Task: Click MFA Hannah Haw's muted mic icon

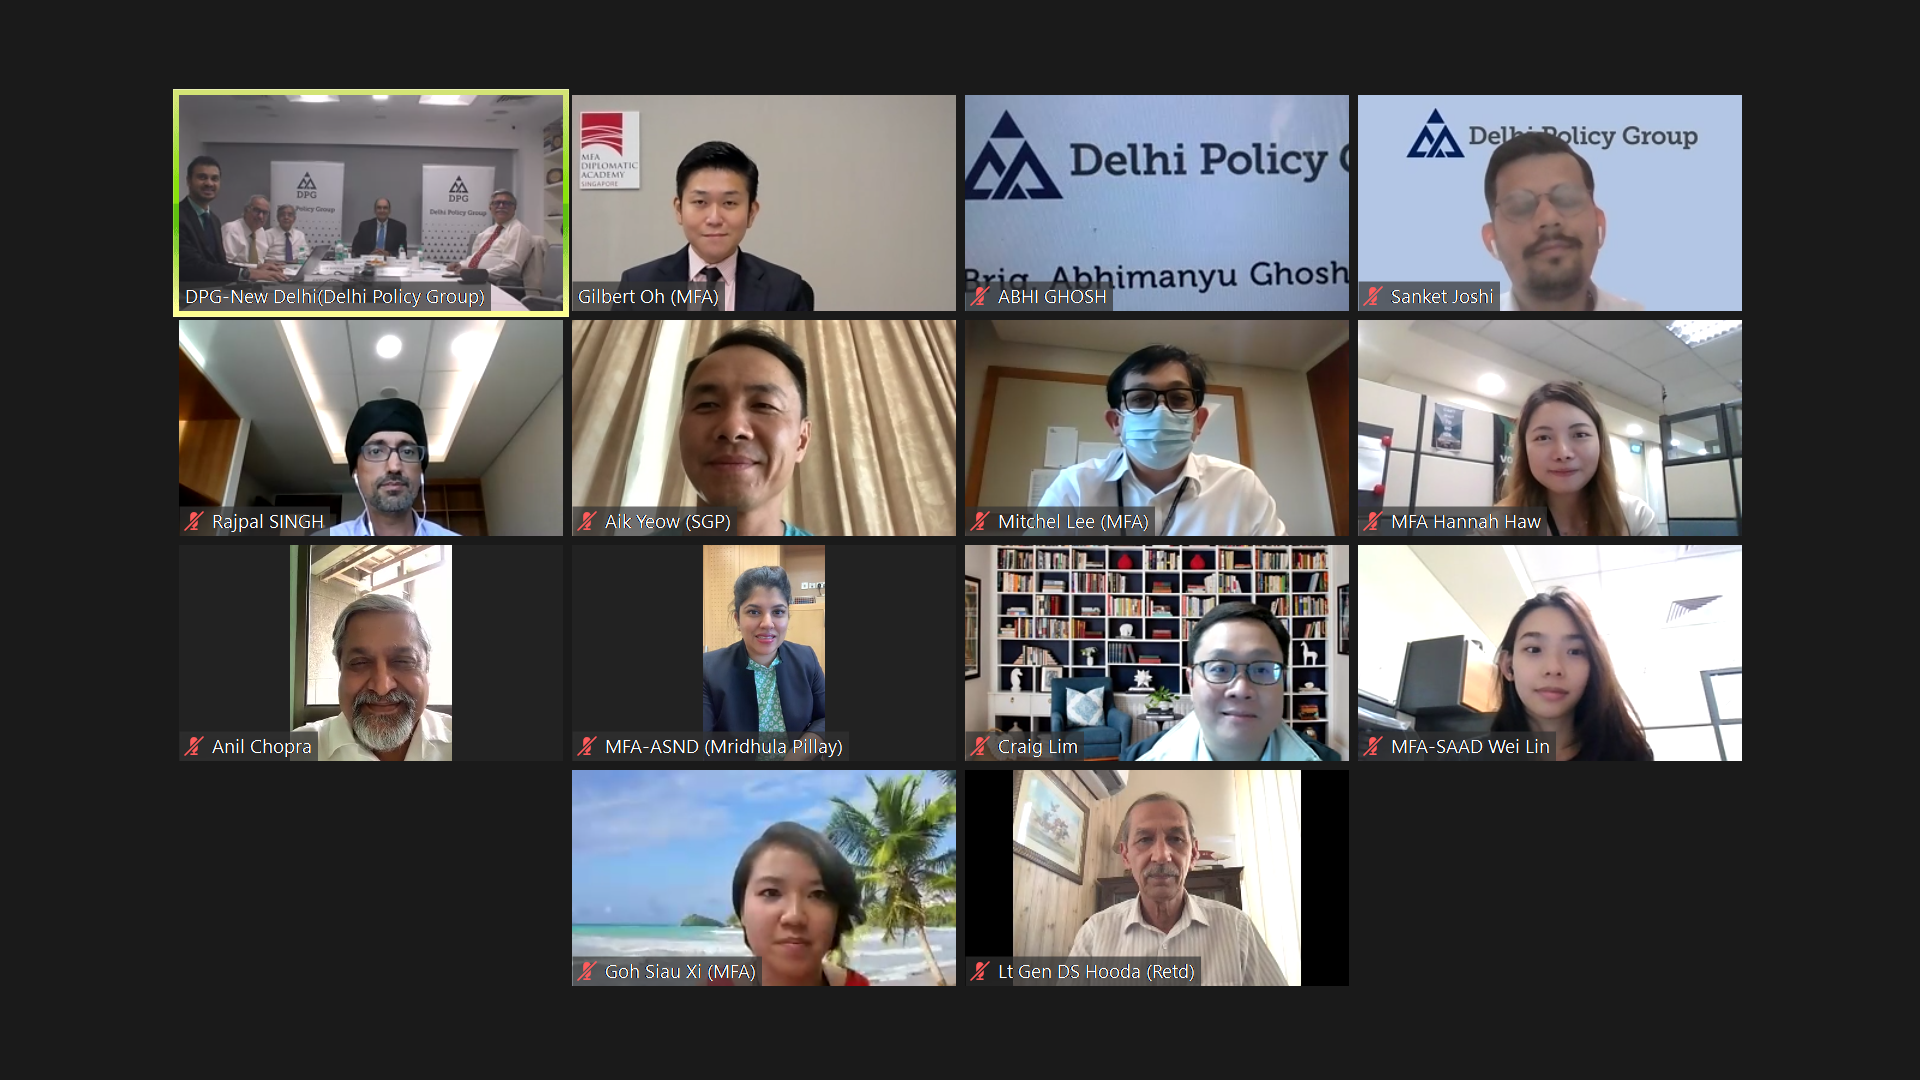Action: pyautogui.click(x=1373, y=522)
